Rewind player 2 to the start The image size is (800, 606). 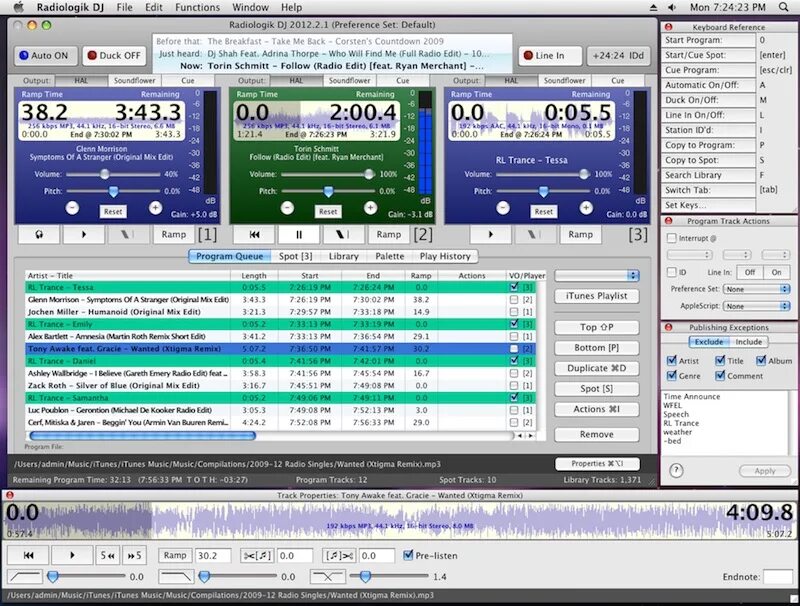coord(254,235)
